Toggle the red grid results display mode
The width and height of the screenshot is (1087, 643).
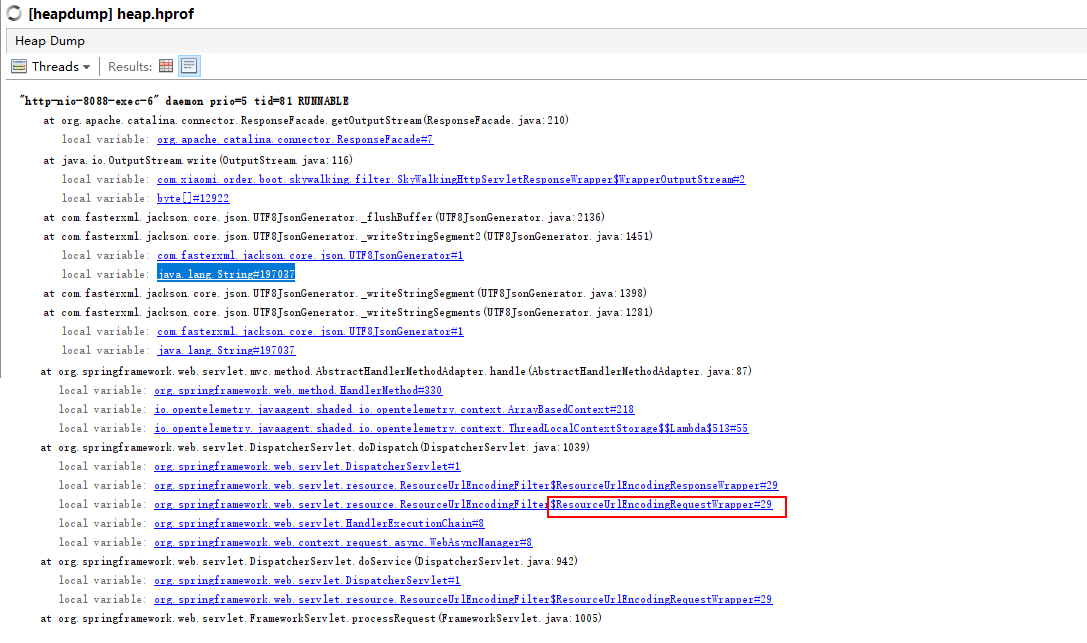coord(165,65)
